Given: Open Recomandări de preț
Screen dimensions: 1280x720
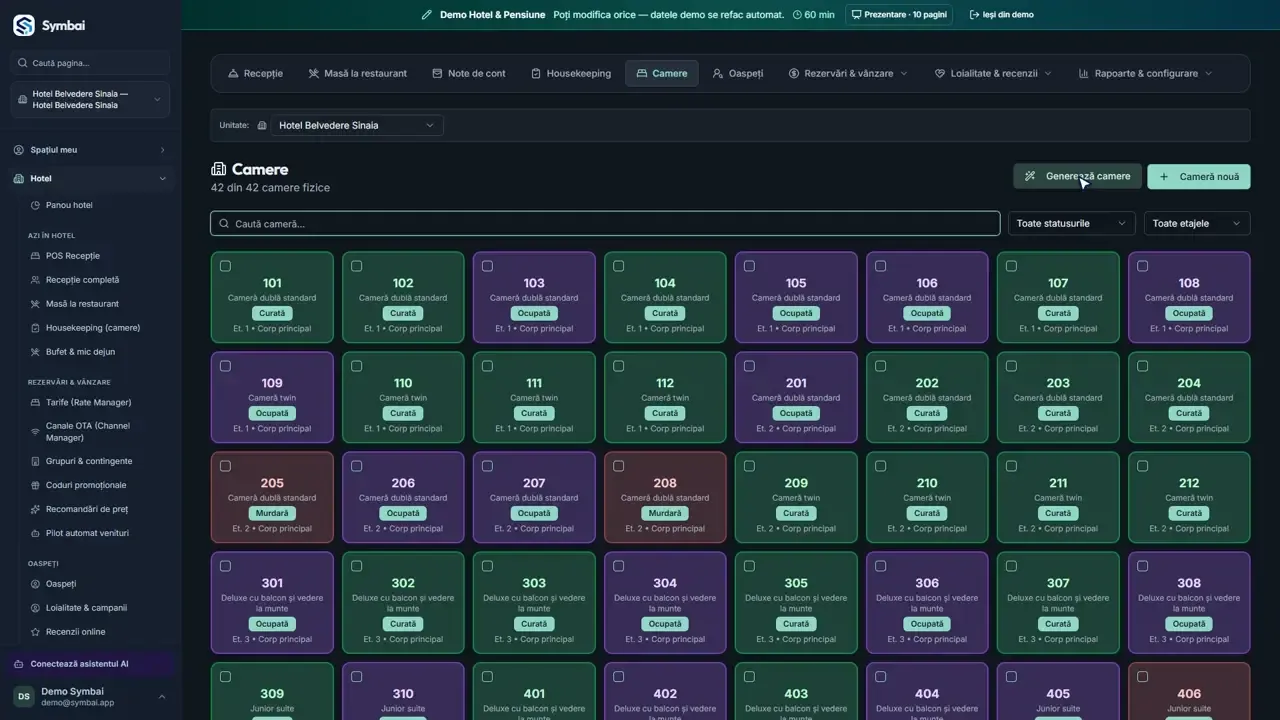Looking at the screenshot, I should point(87,509).
